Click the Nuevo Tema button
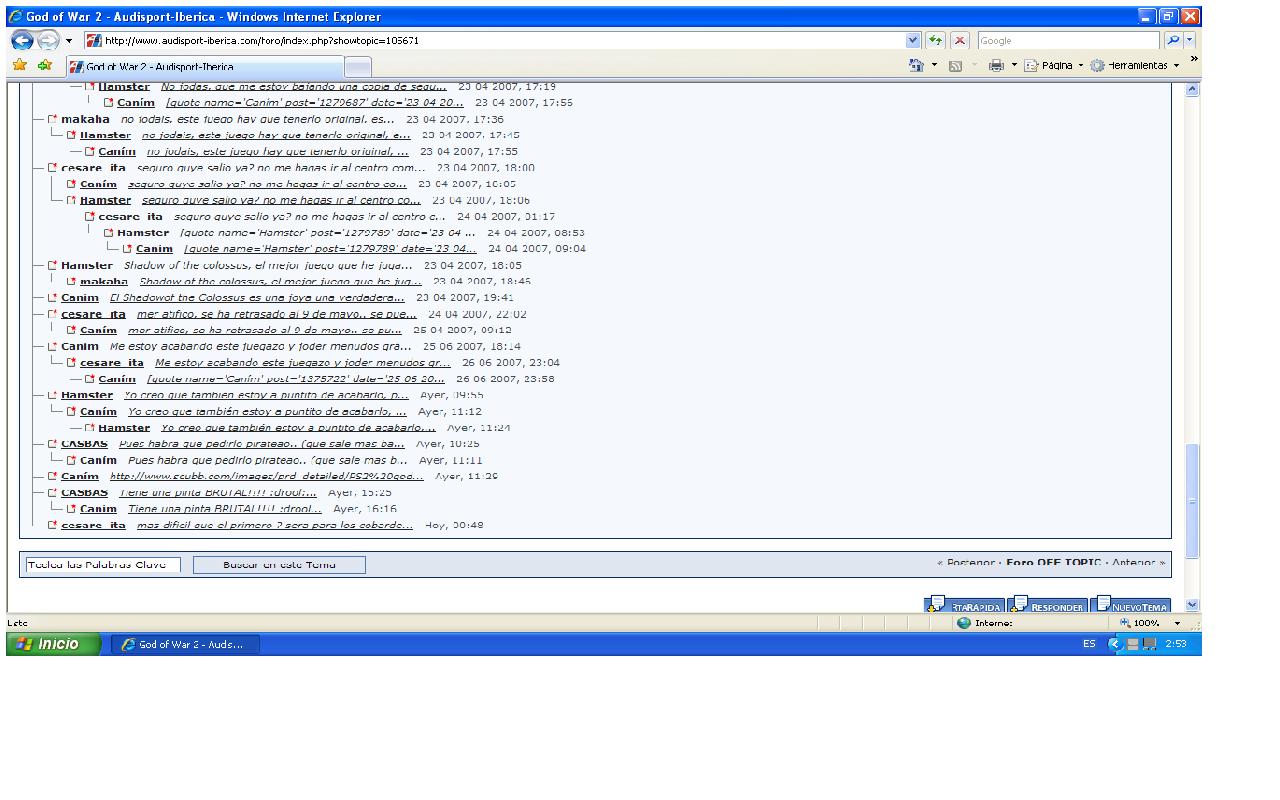Image resolution: width=1280 pixels, height=800 pixels. [x=1130, y=604]
